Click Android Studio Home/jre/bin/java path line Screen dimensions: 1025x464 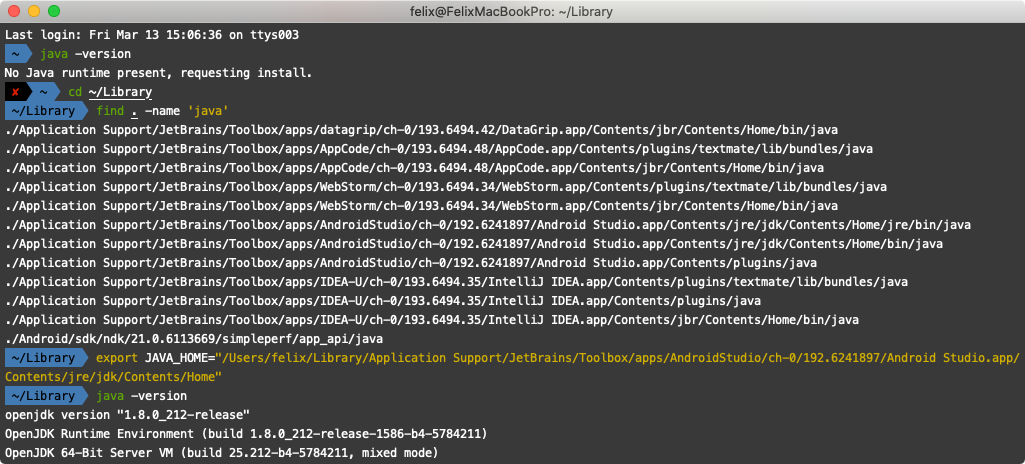(x=488, y=225)
